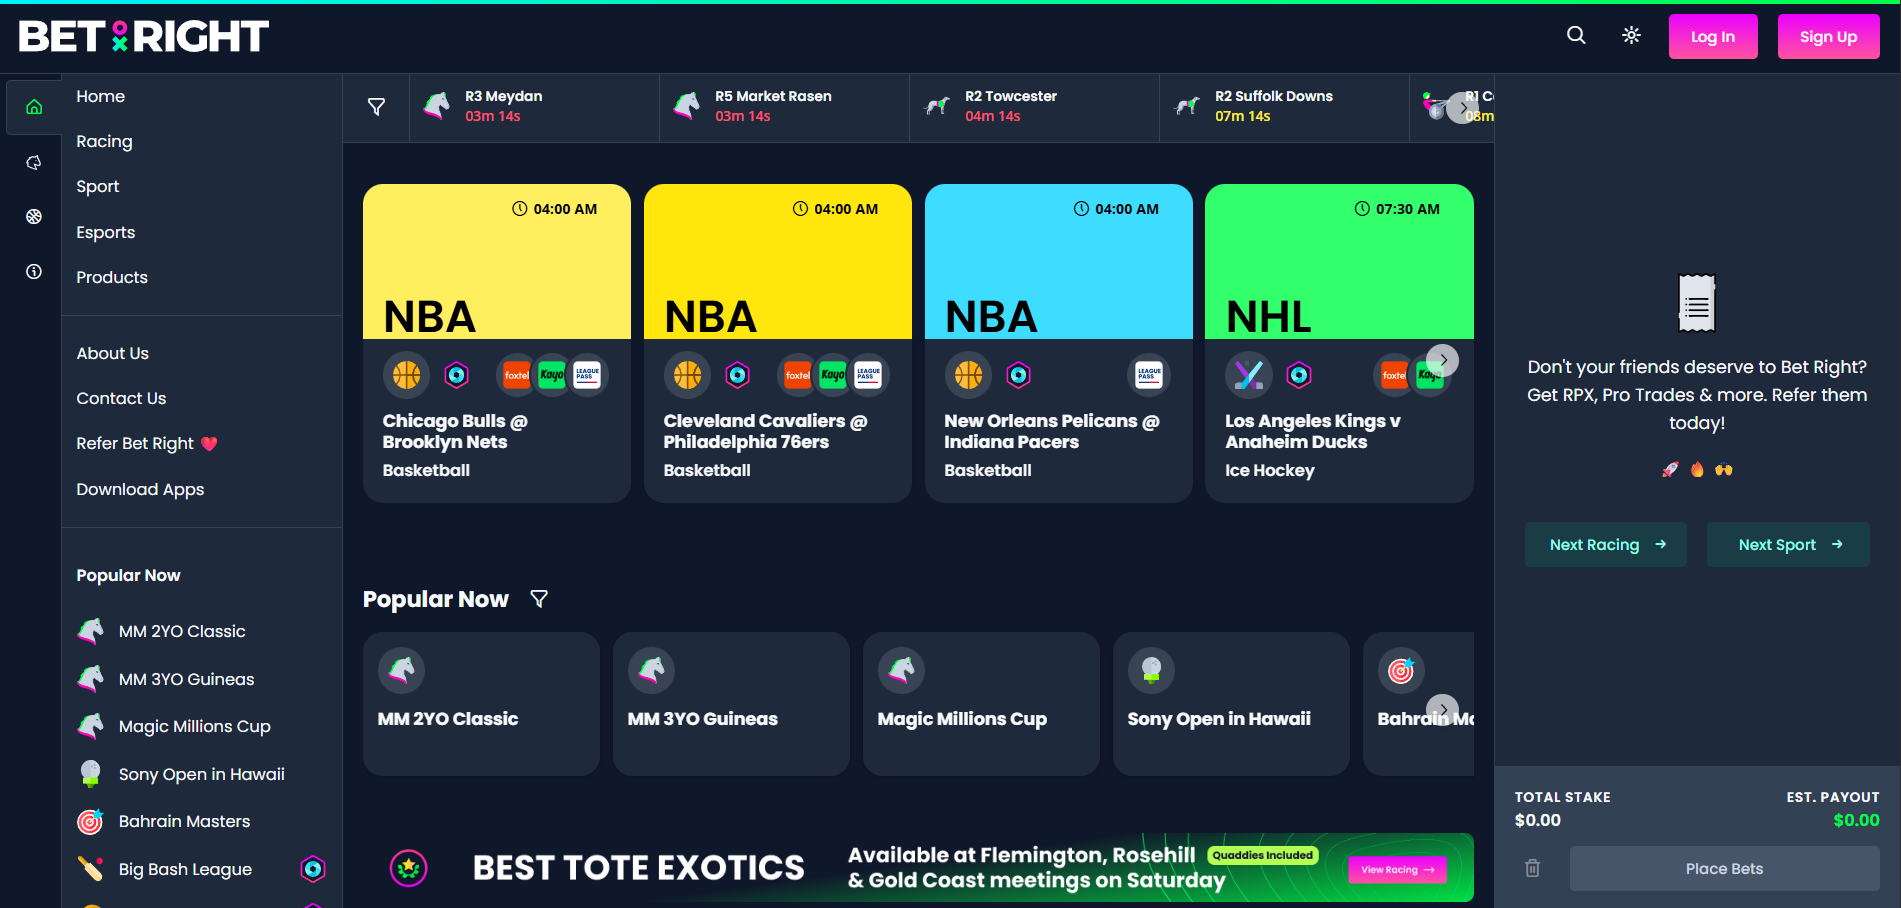The height and width of the screenshot is (908, 1901).
Task: Select the info icon in the icon rail
Action: (x=34, y=271)
